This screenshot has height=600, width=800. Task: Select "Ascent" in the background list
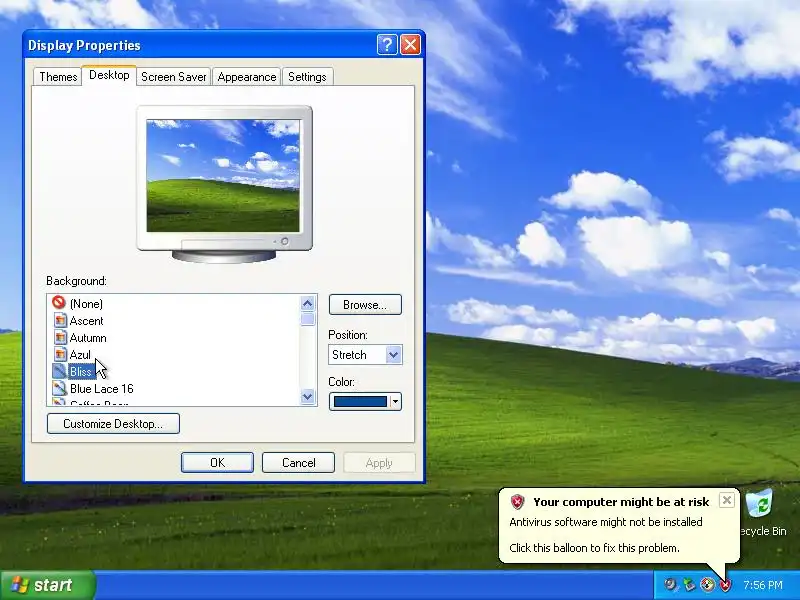tap(86, 320)
